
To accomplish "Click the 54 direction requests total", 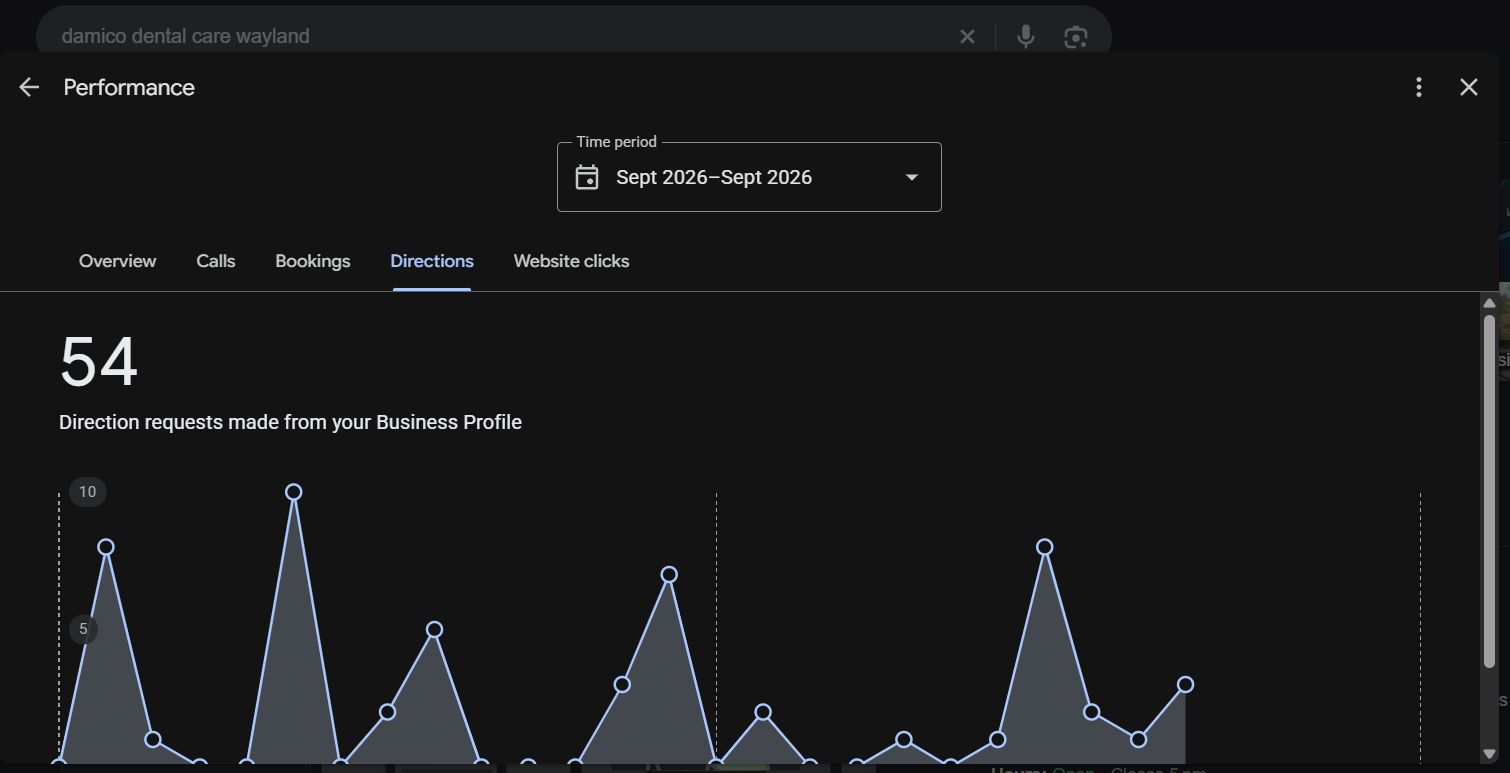I will point(98,362).
